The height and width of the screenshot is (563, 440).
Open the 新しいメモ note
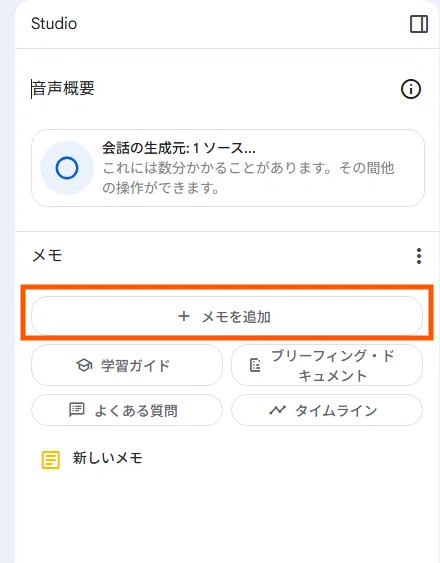(x=107, y=458)
